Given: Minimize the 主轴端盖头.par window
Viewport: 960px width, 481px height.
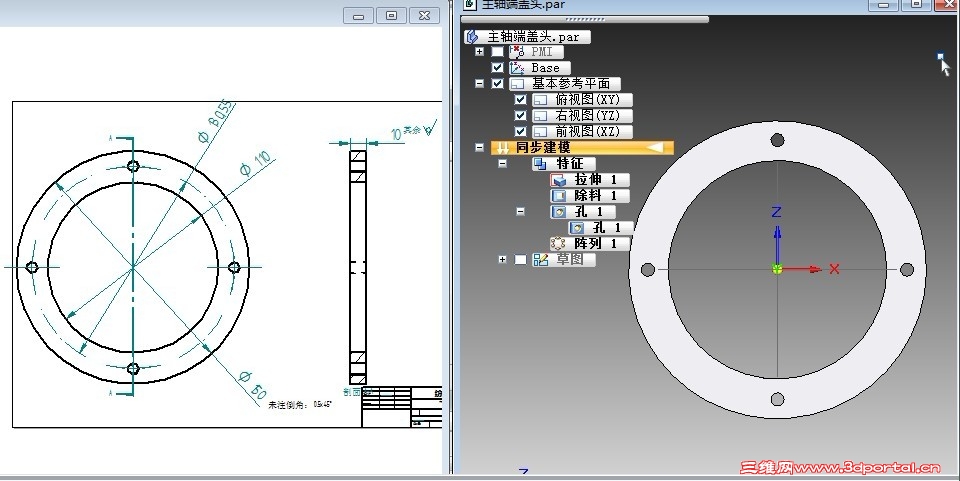Looking at the screenshot, I should tap(883, 5).
